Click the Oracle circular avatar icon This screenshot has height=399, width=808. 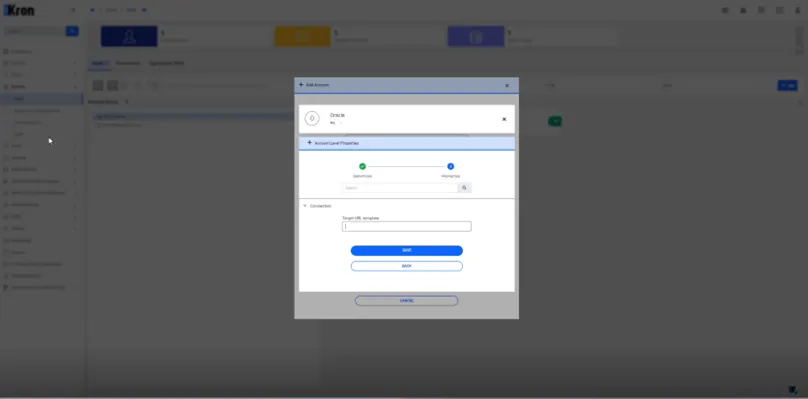point(312,119)
